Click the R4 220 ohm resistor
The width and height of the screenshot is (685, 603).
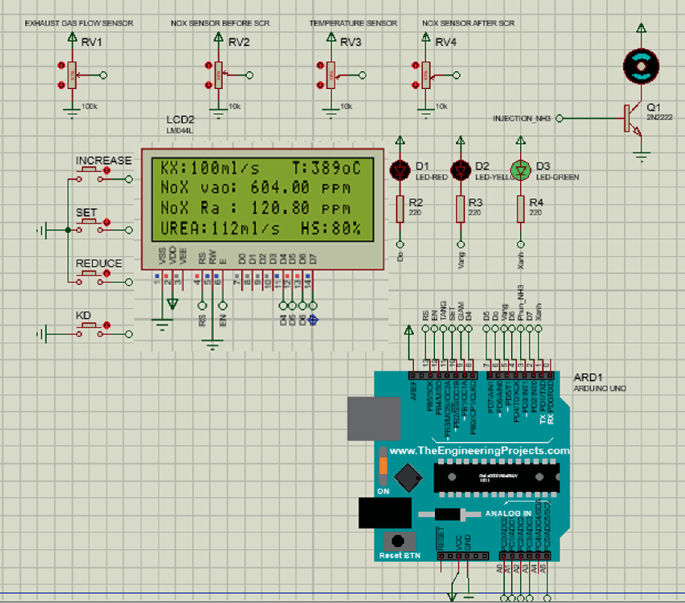[519, 208]
